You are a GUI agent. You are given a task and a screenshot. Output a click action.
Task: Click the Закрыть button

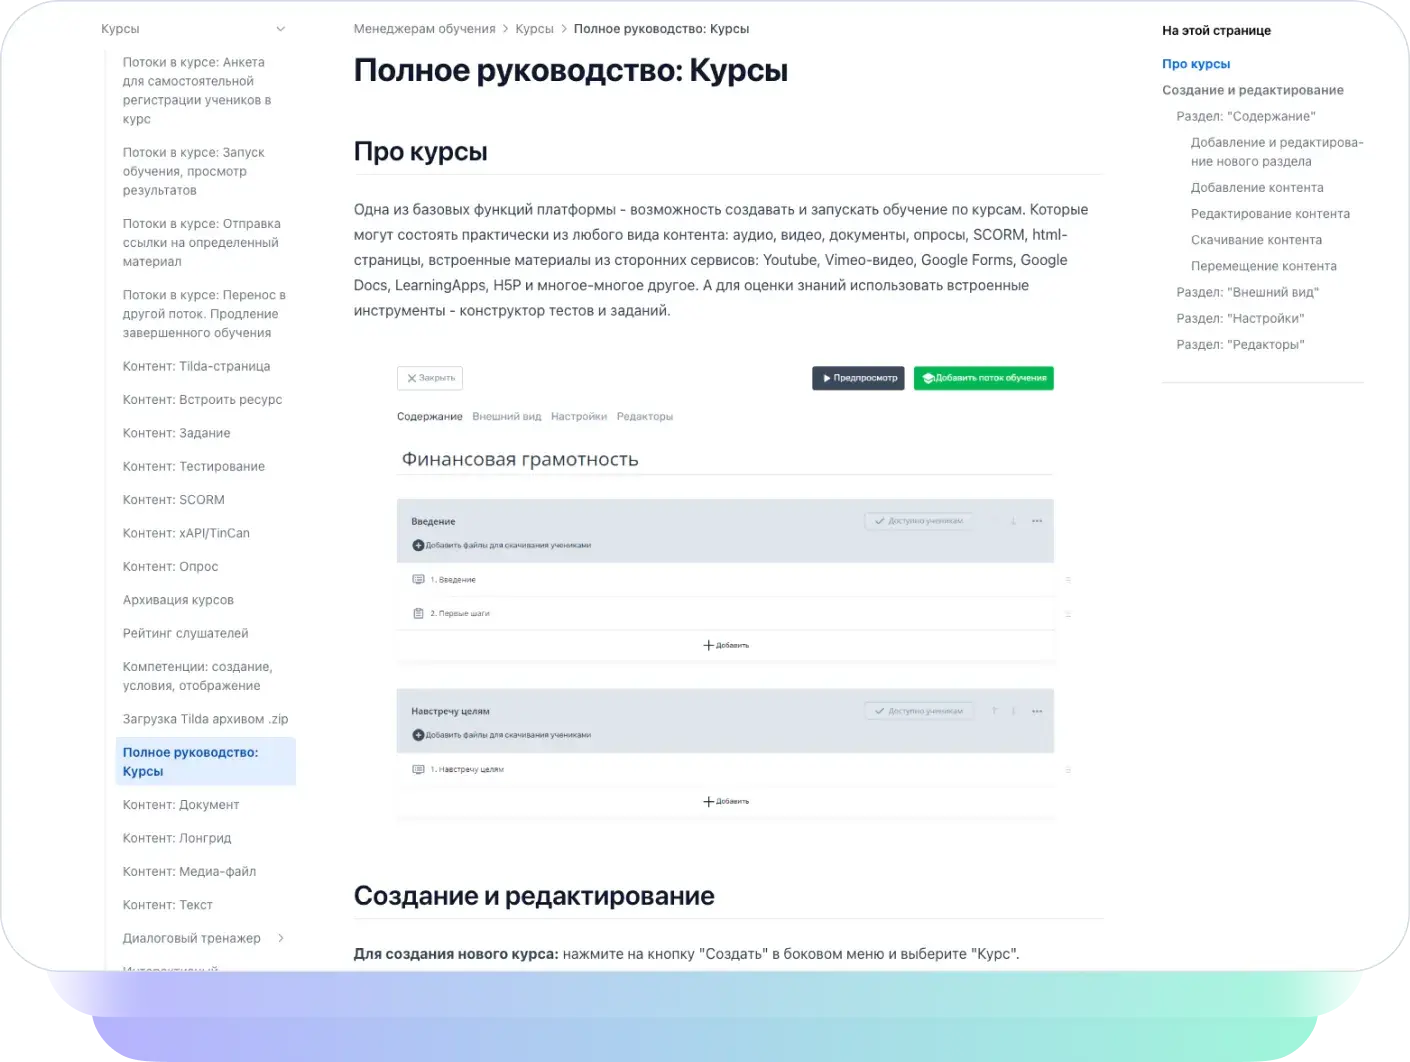click(x=430, y=378)
